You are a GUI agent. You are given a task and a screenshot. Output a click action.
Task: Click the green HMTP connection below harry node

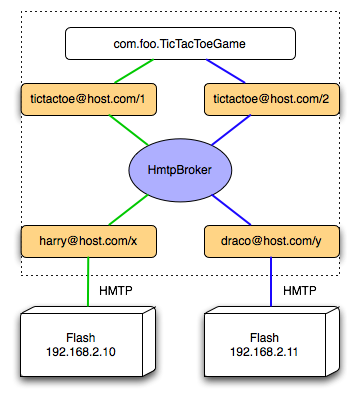[88, 282]
